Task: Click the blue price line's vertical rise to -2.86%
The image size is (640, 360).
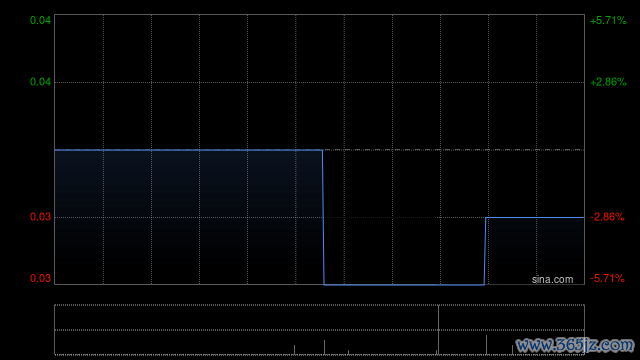Action: pyautogui.click(x=485, y=251)
